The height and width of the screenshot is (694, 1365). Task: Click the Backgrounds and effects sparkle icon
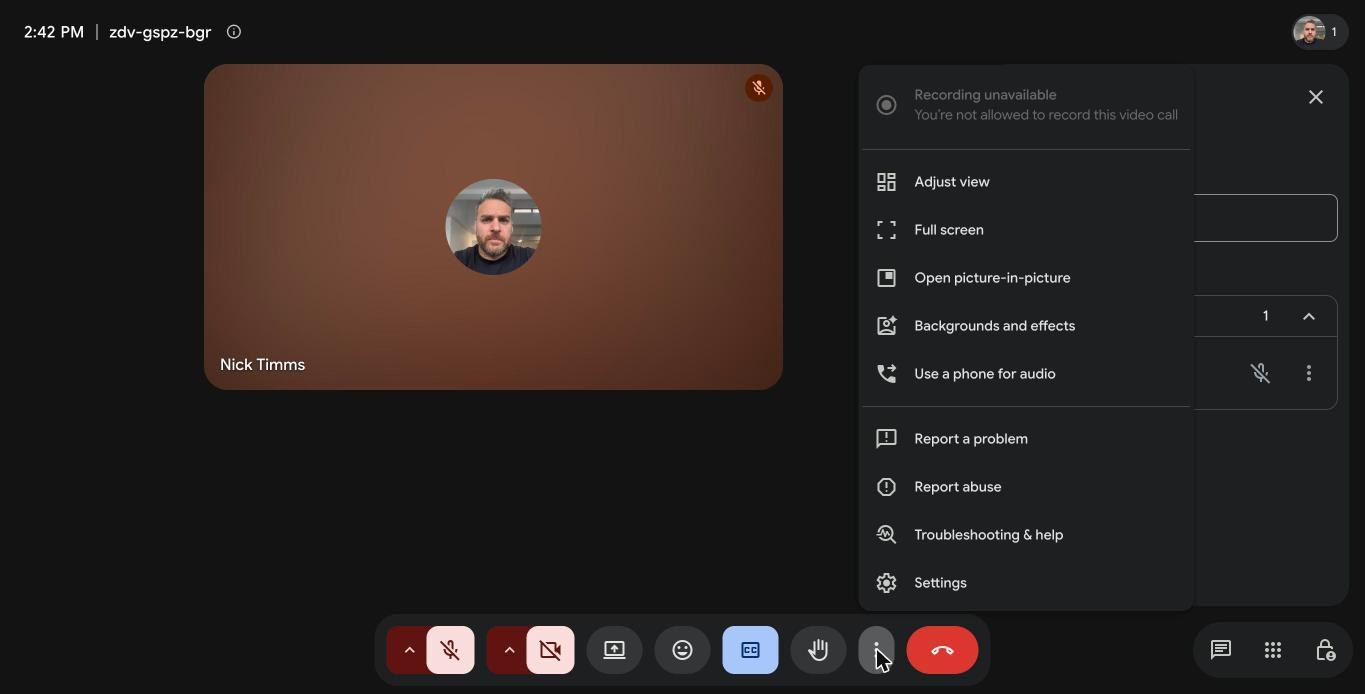click(x=886, y=326)
